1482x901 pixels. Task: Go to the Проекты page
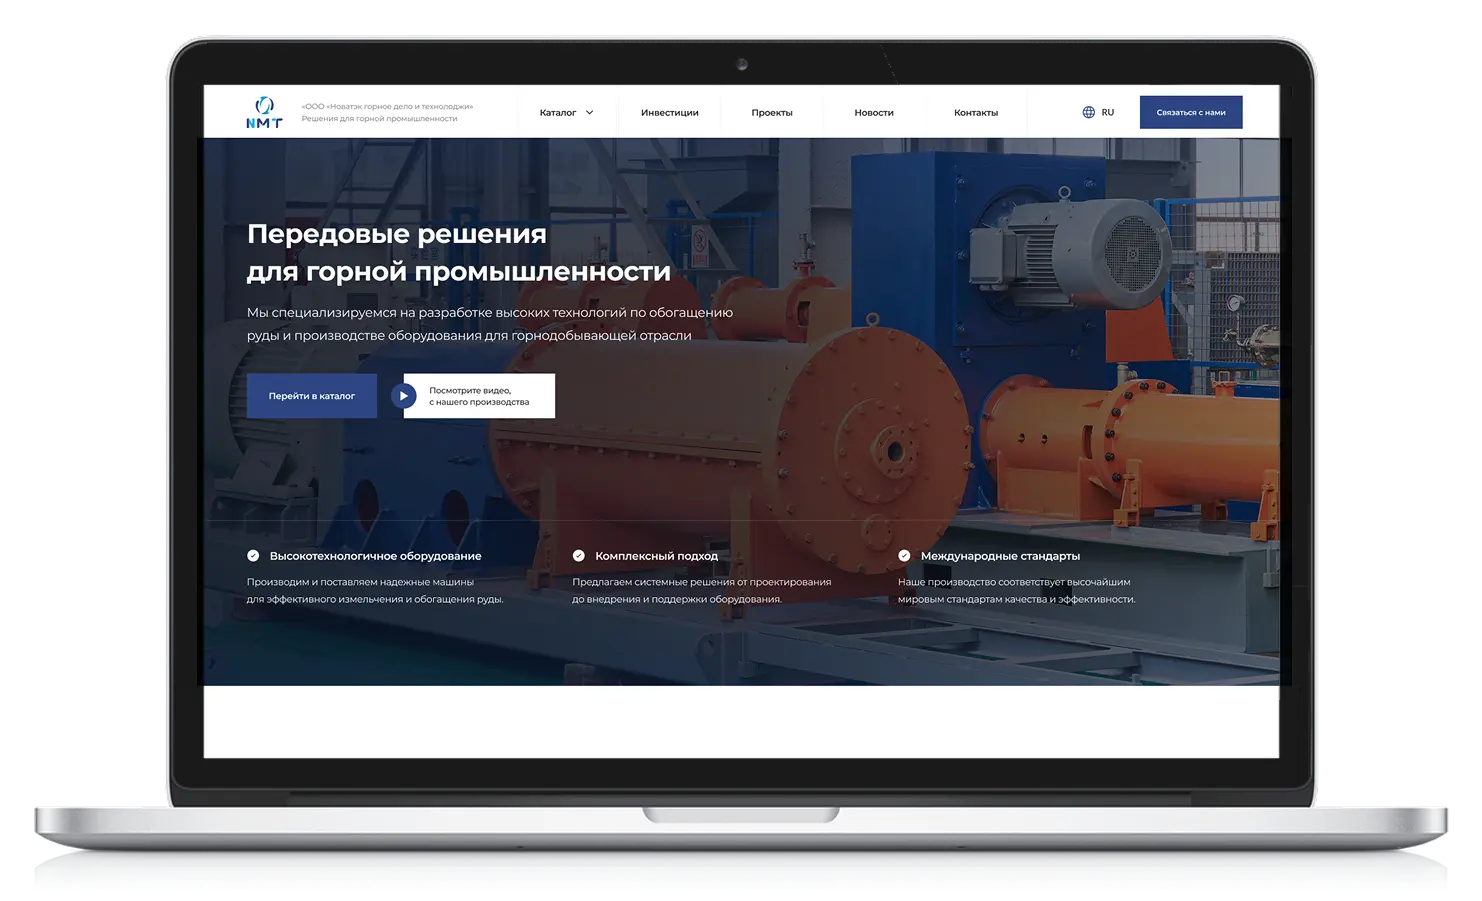(771, 113)
